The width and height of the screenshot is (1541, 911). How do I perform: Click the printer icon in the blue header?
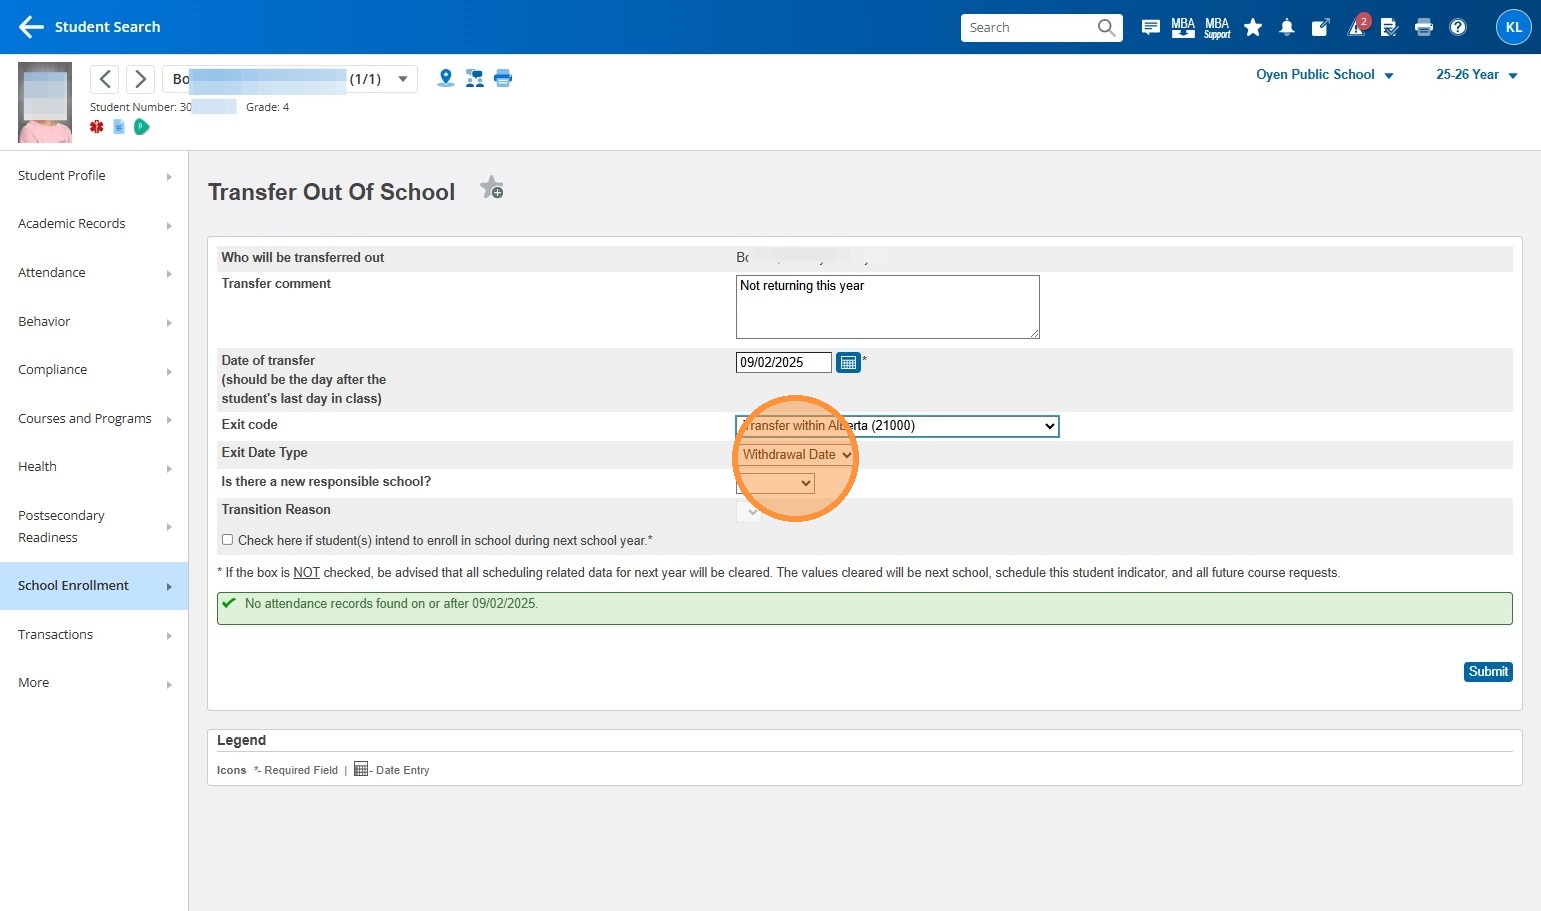coord(1424,27)
